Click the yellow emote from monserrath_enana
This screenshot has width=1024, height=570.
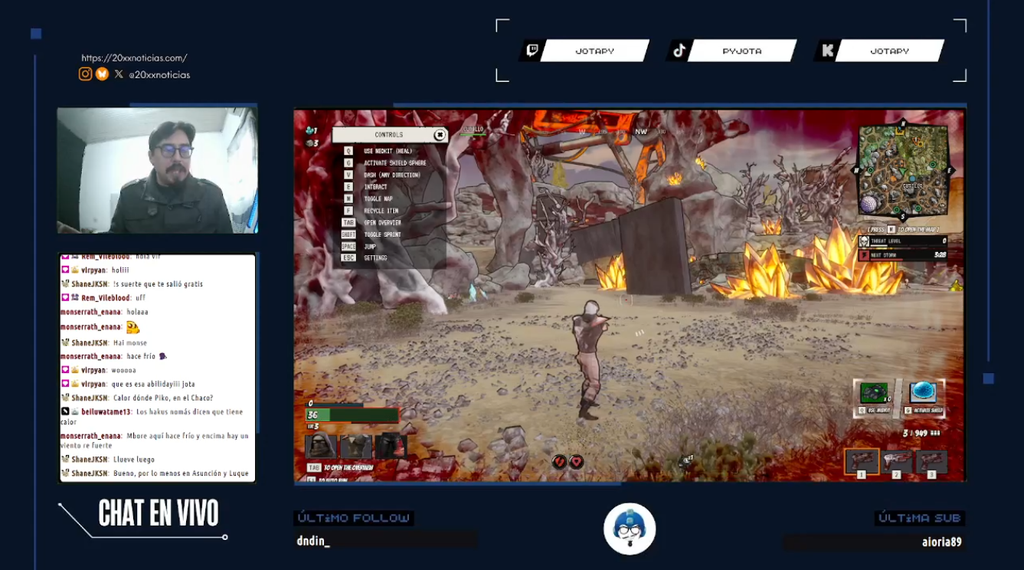coord(133,327)
